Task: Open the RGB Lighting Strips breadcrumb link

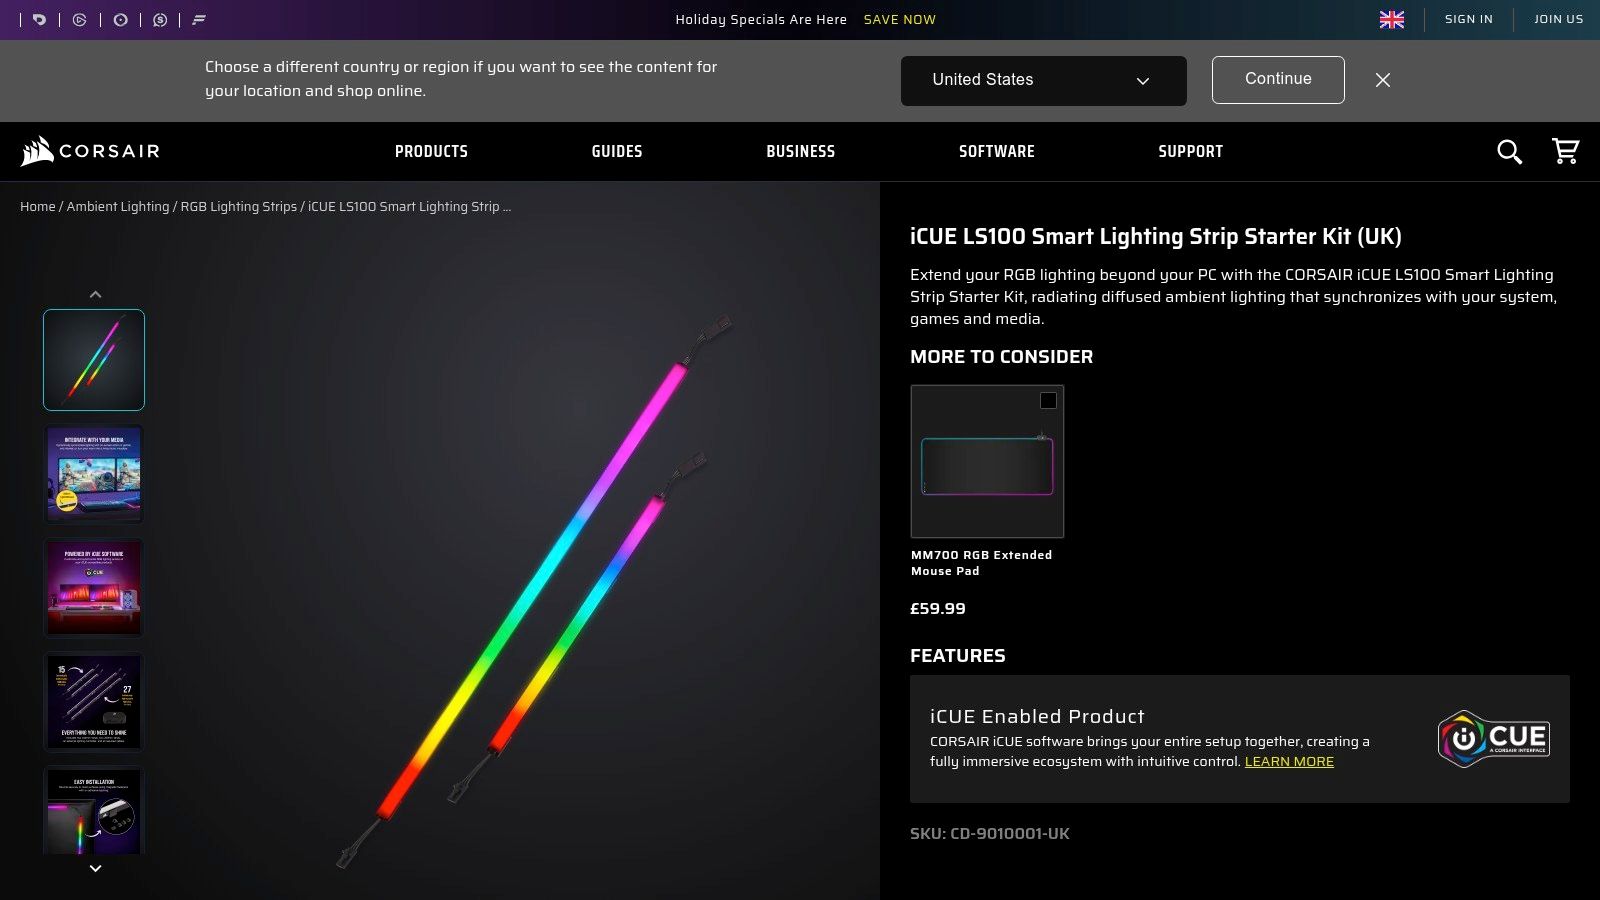Action: coord(238,206)
